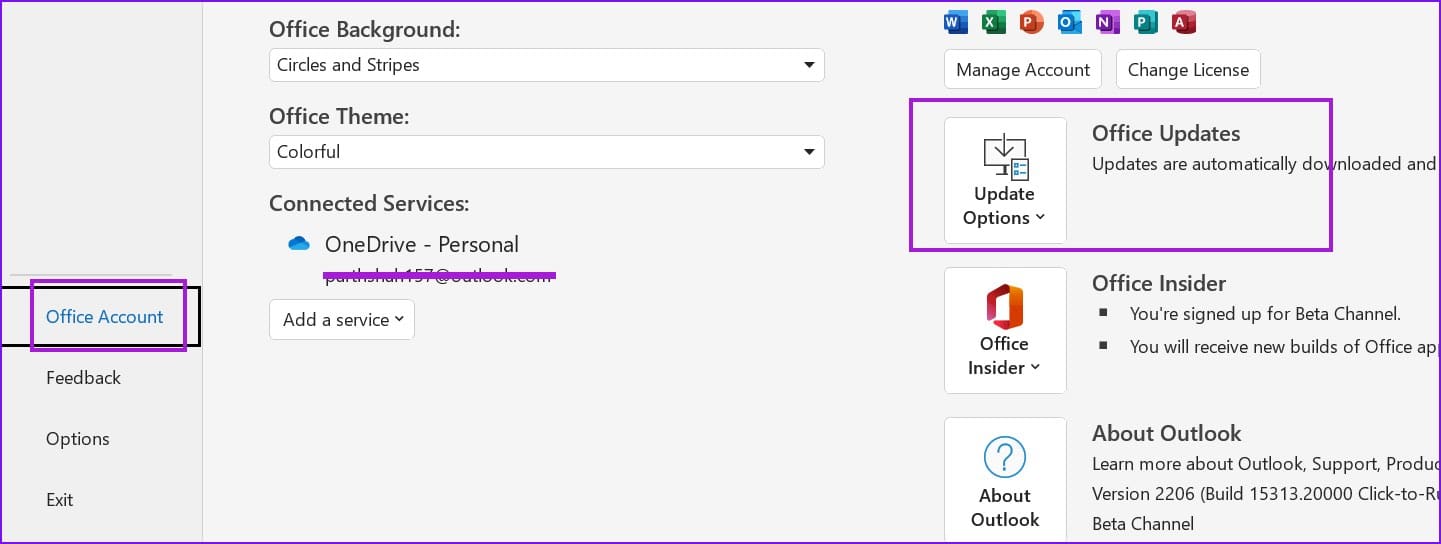Click the Word app icon
The height and width of the screenshot is (544, 1441).
coord(956,22)
